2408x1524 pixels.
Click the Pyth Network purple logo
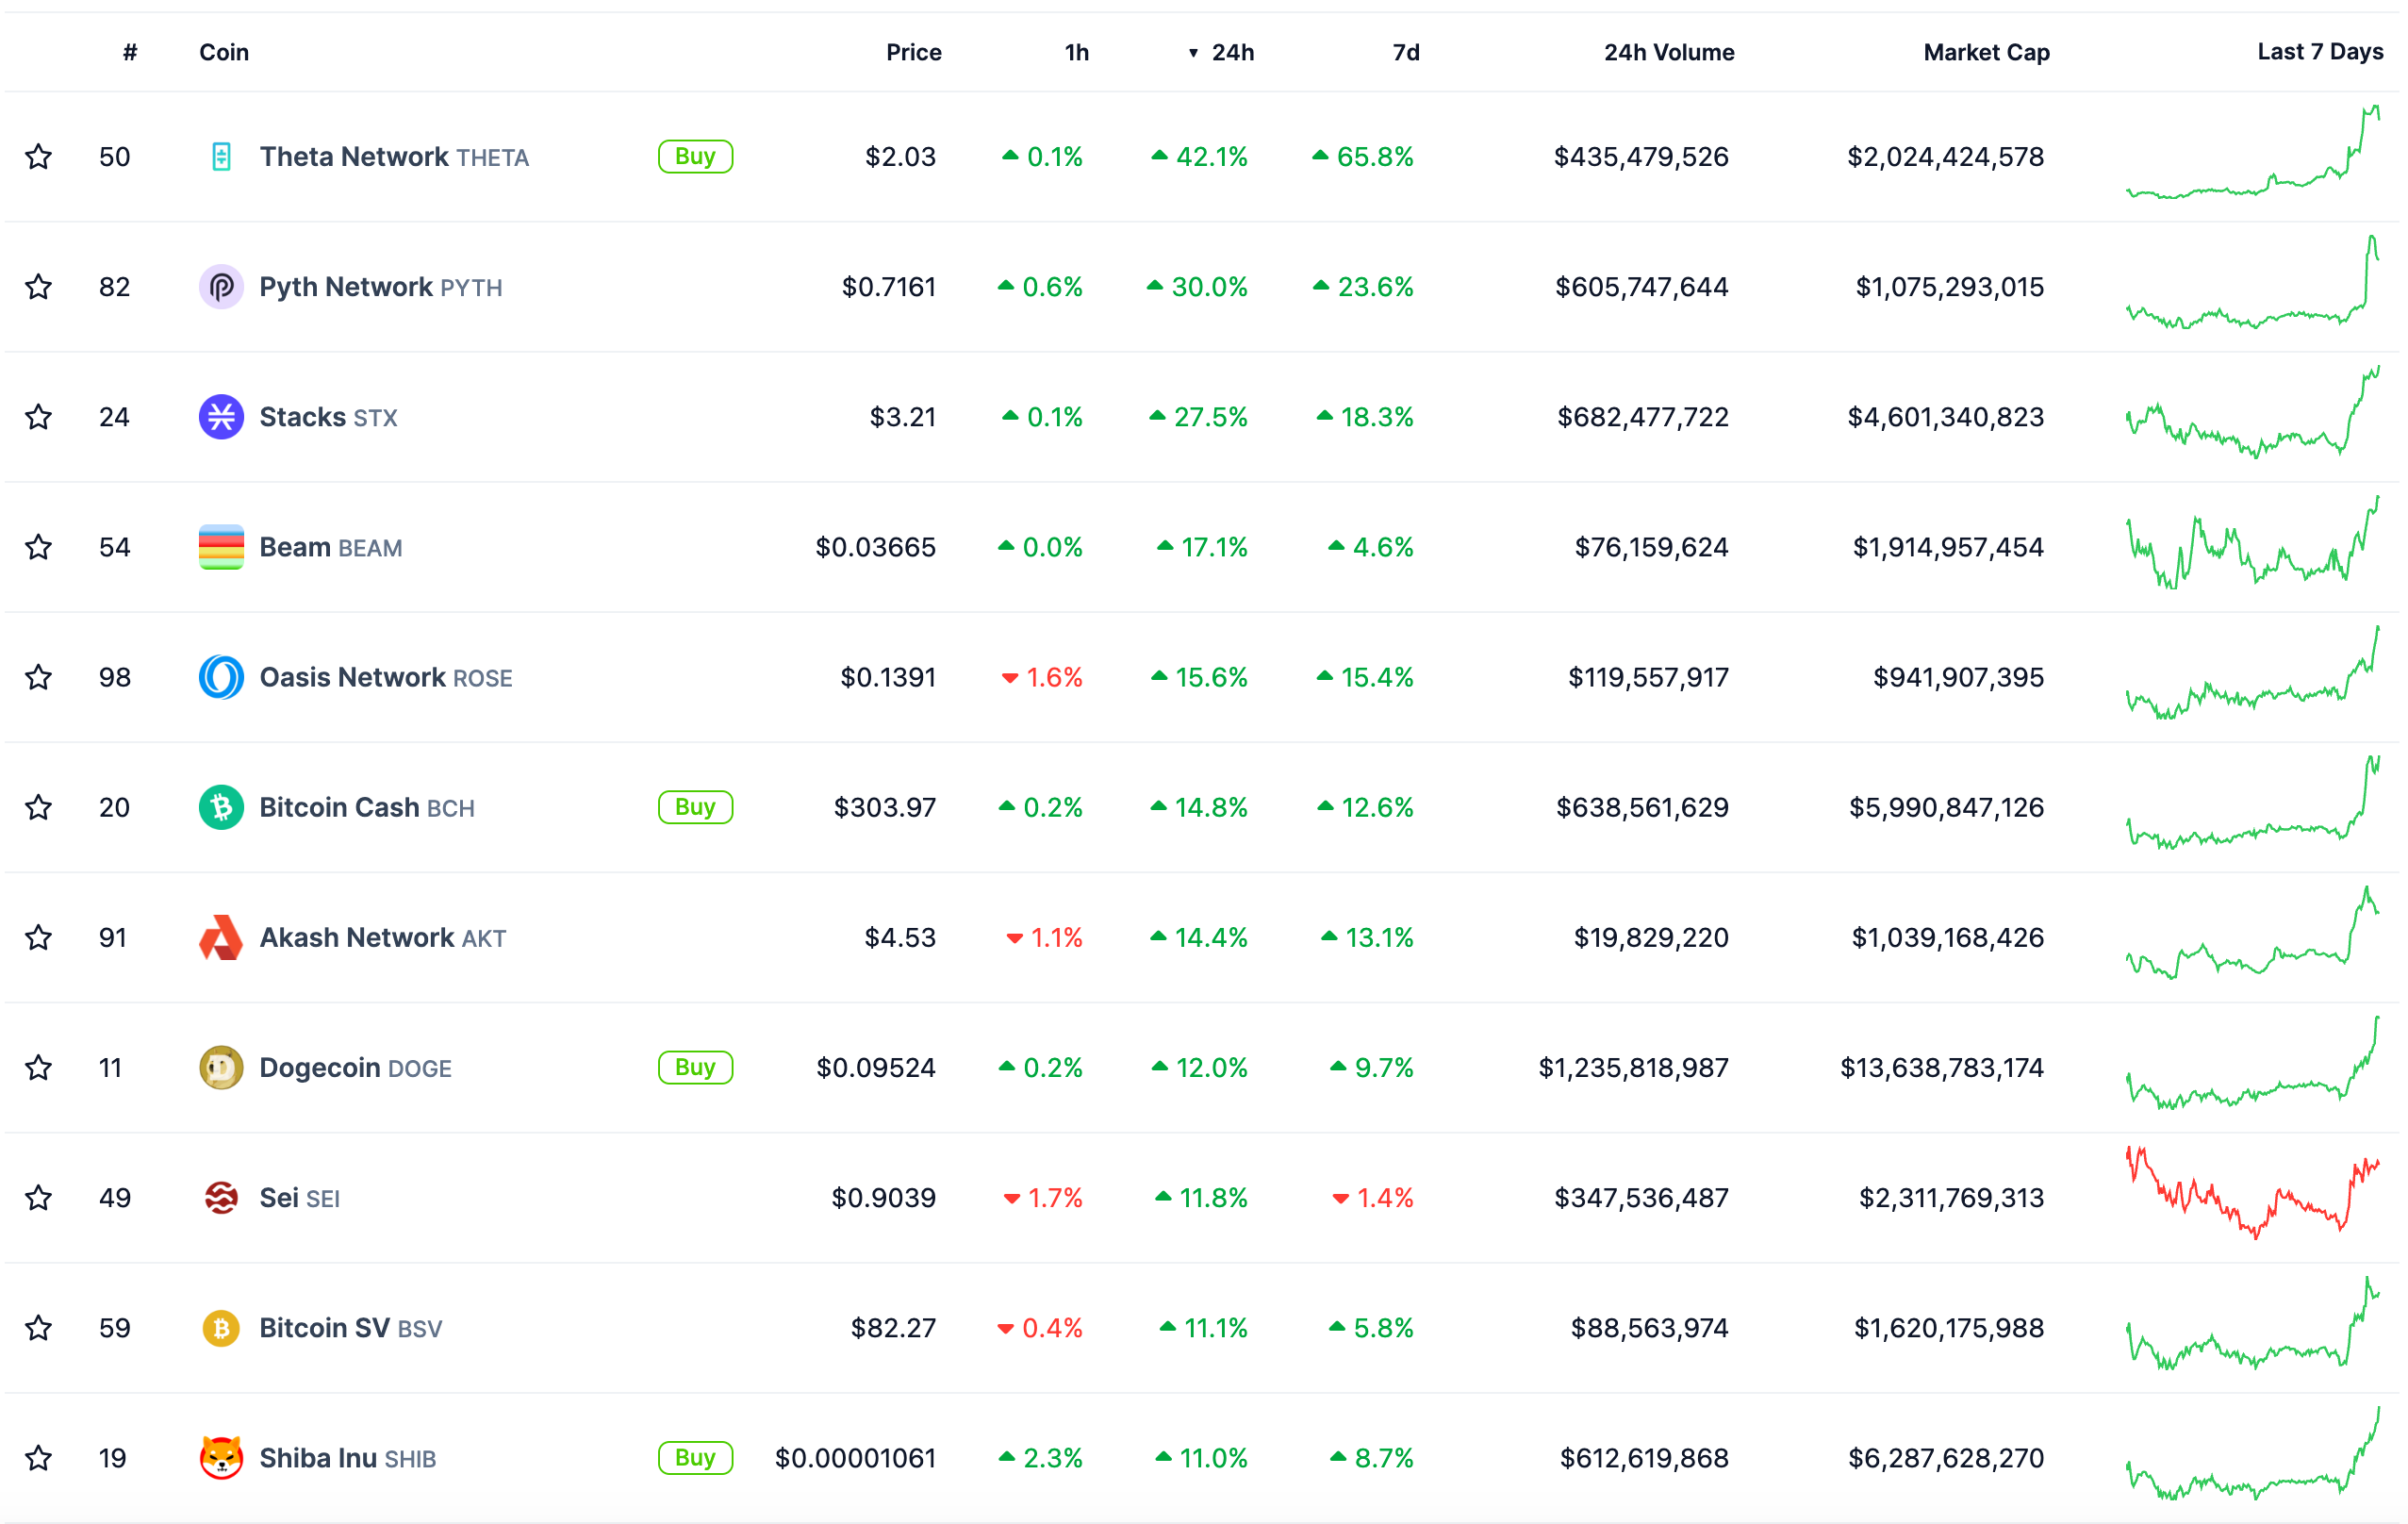point(221,287)
